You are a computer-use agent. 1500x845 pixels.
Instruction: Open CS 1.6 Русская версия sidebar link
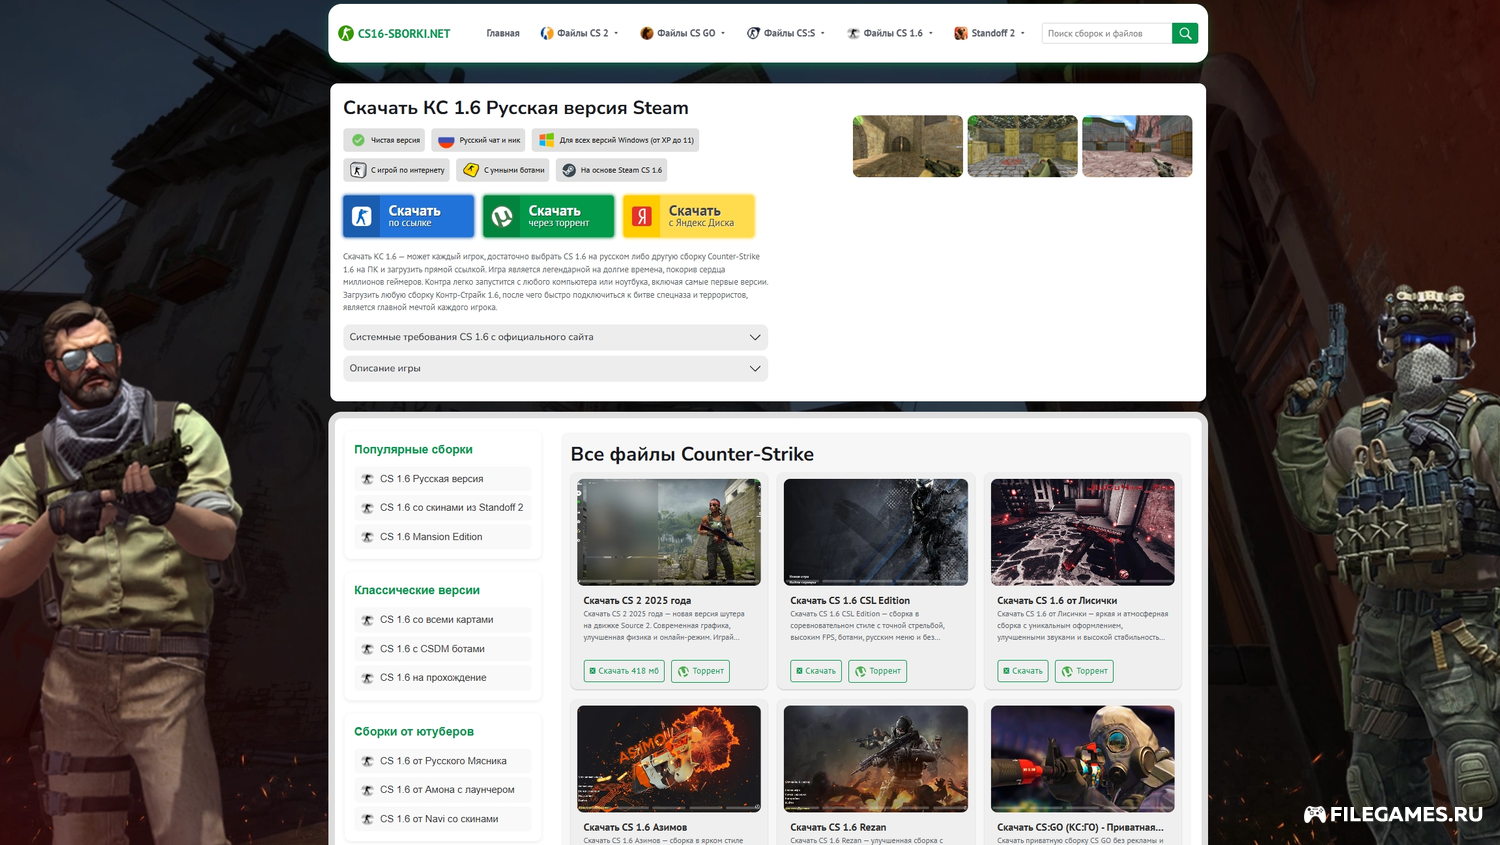click(431, 479)
